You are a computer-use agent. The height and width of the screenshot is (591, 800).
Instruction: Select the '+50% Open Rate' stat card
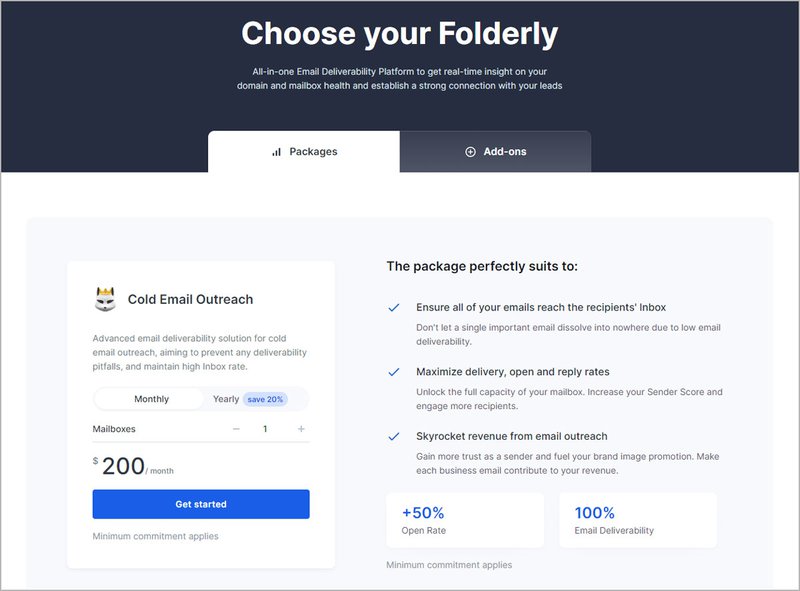pos(464,519)
